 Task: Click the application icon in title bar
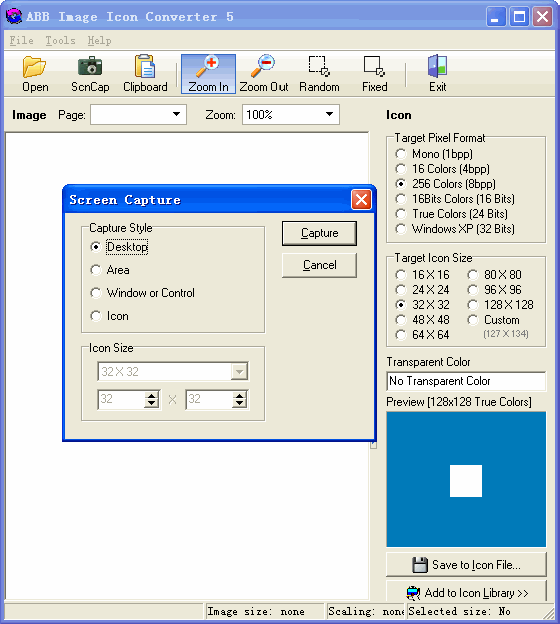[x=14, y=16]
